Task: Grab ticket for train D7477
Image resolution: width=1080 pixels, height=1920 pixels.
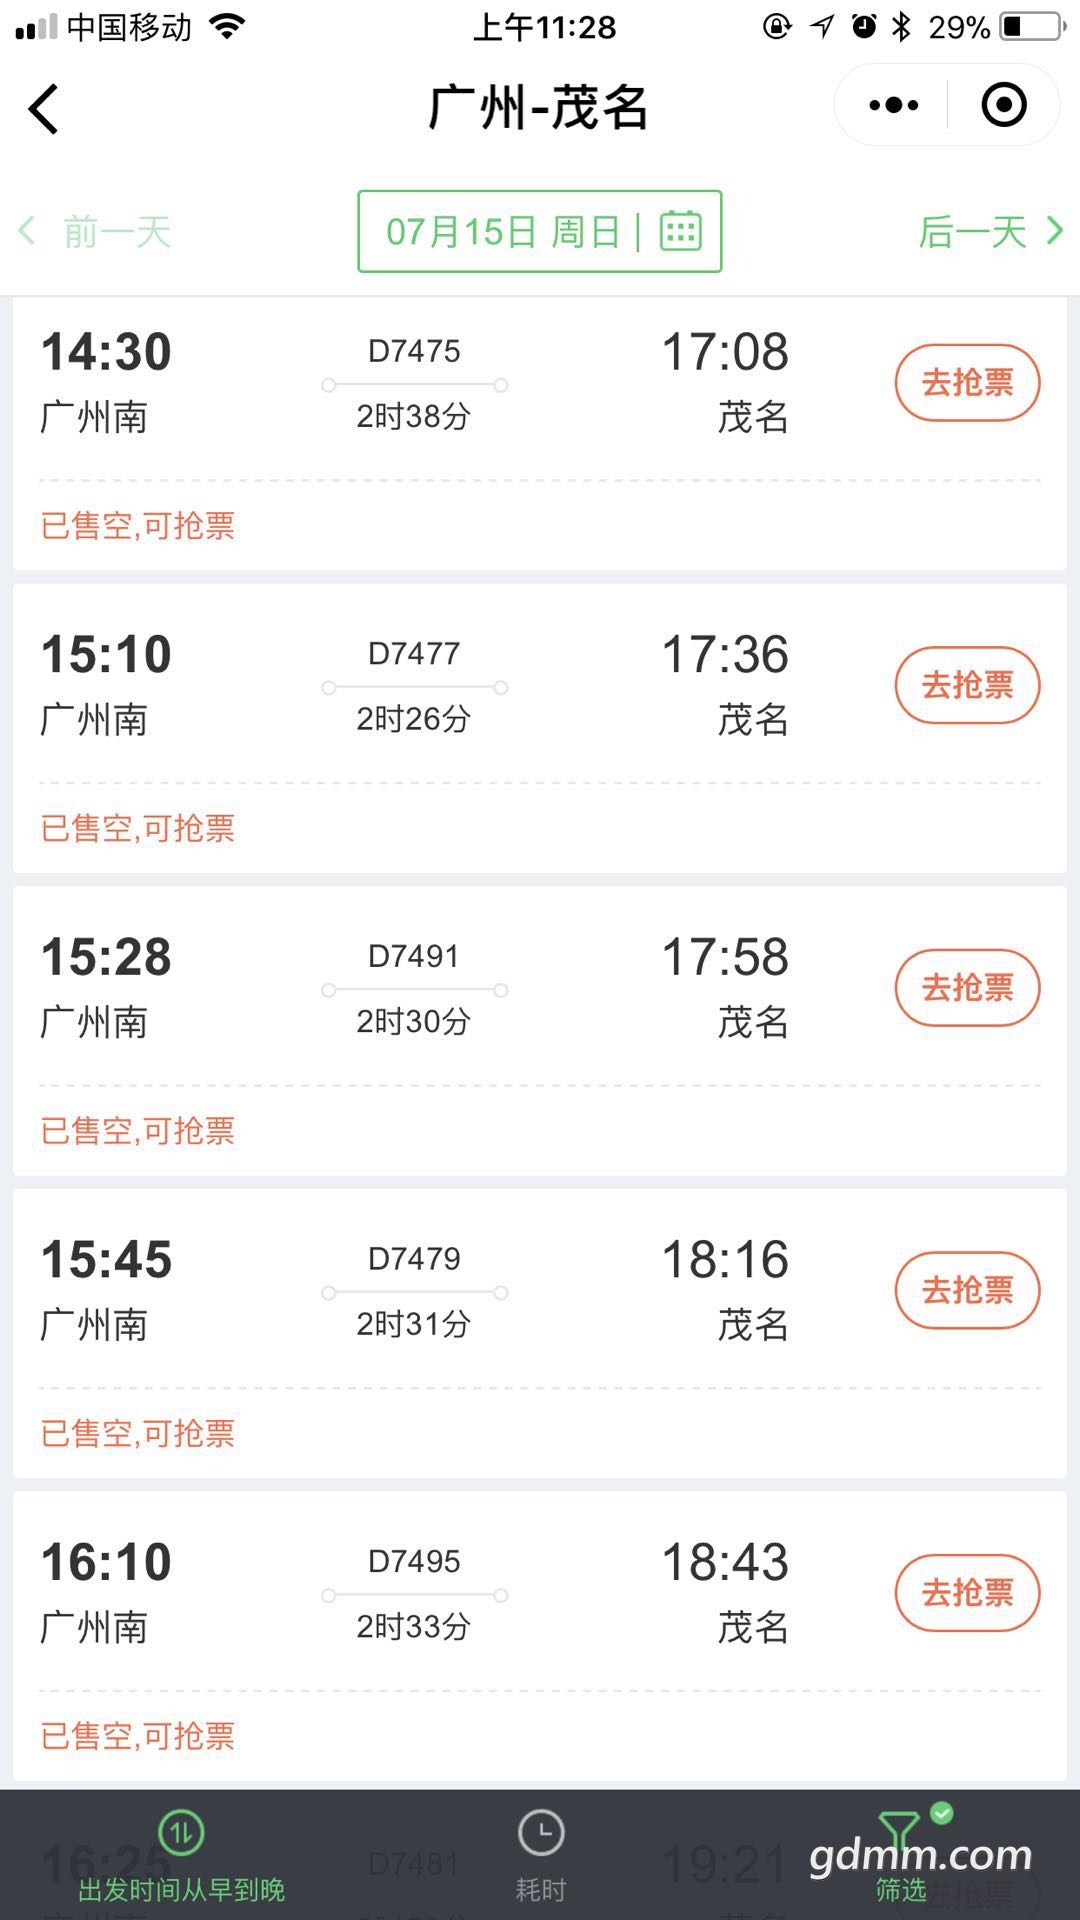Action: pos(967,685)
